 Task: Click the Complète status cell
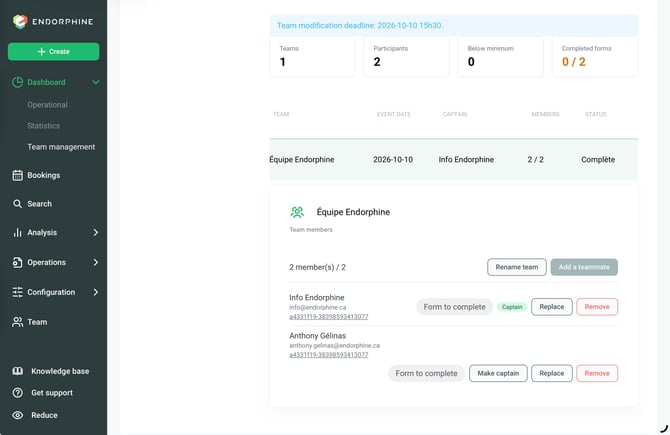pos(598,159)
